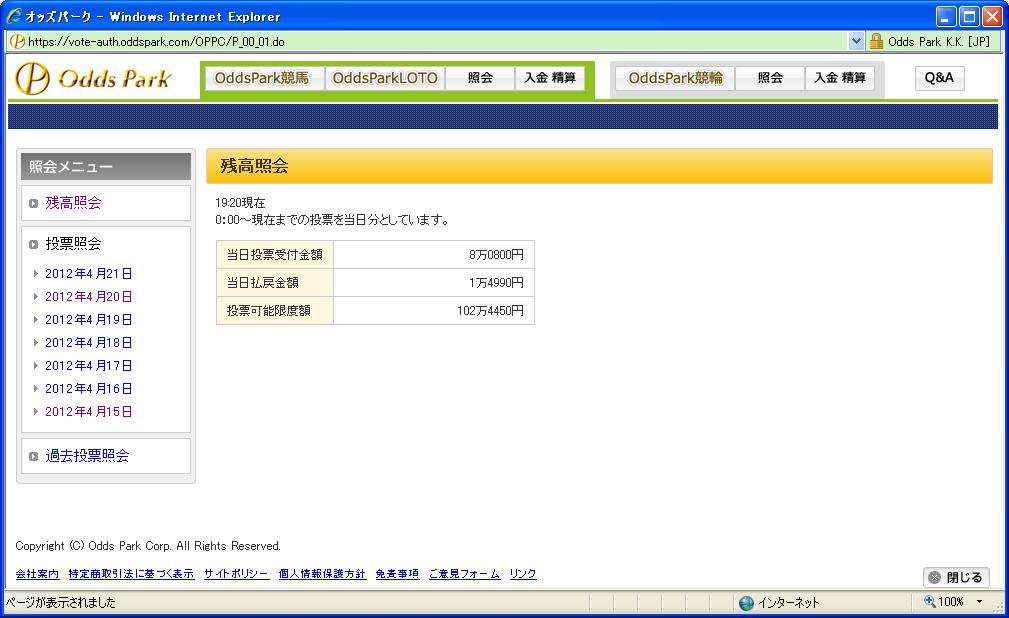Open the ご意見フォーム footer link
The image size is (1009, 618).
pyautogui.click(x=464, y=574)
